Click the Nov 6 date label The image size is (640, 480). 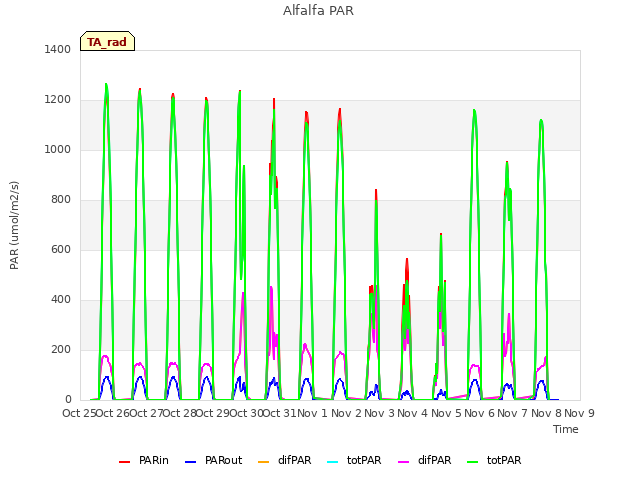(480, 413)
